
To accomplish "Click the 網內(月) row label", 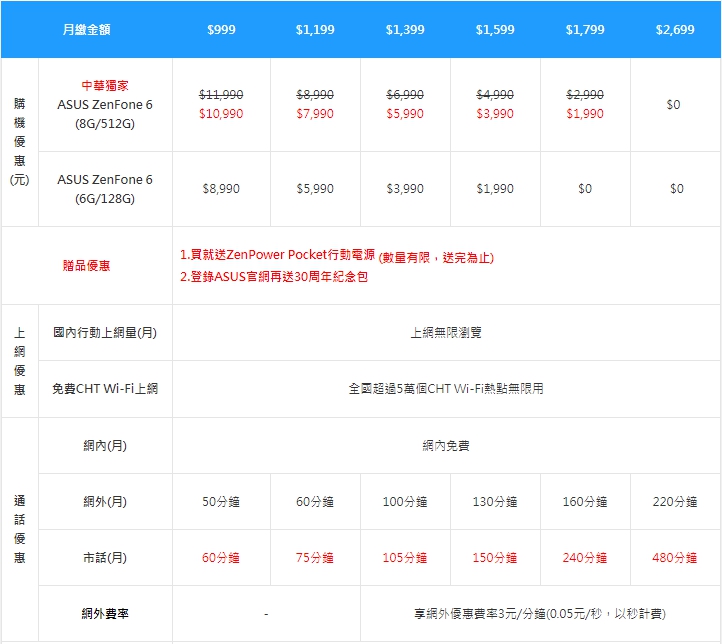I will point(105,446).
